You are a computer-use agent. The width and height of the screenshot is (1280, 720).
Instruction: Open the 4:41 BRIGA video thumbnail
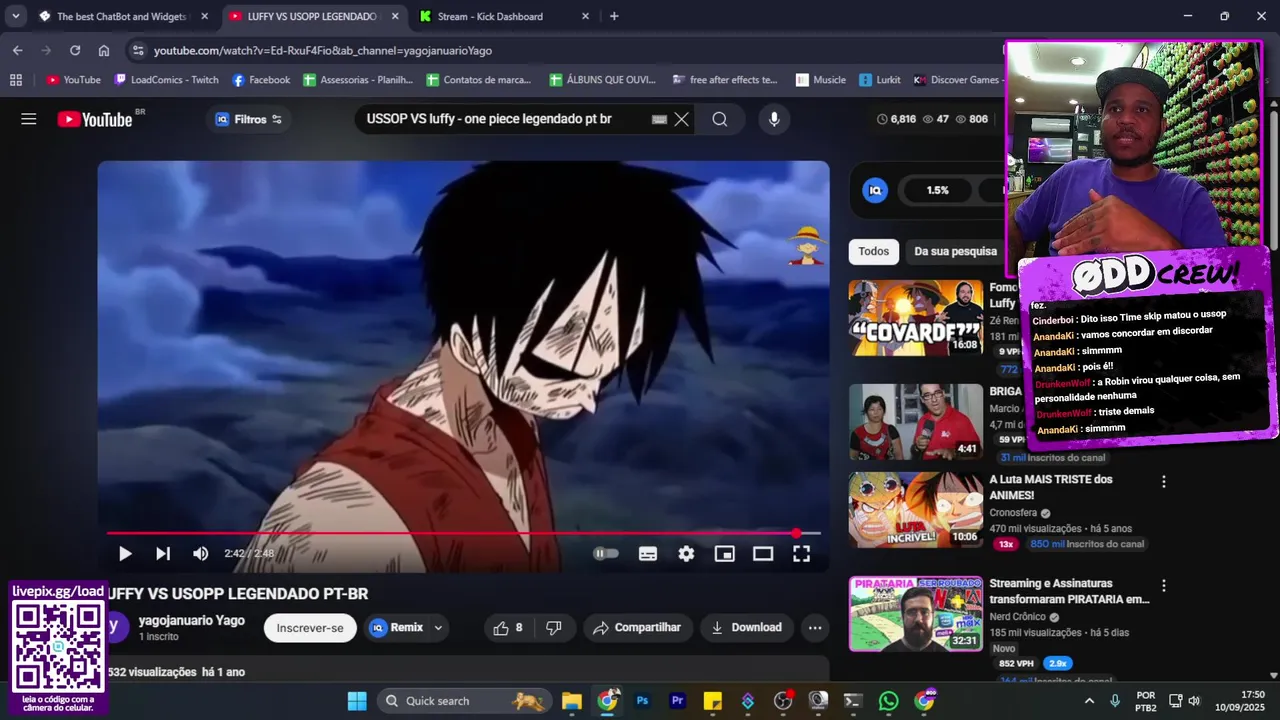click(x=916, y=422)
